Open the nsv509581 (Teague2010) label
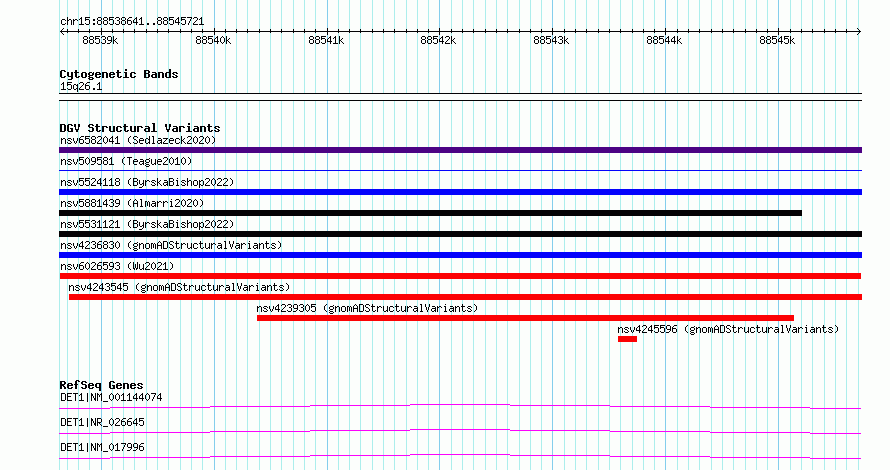Image resolution: width=890 pixels, height=470 pixels. click(x=126, y=161)
